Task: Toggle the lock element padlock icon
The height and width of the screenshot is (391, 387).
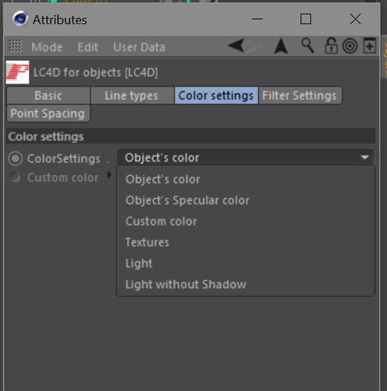Action: (331, 46)
